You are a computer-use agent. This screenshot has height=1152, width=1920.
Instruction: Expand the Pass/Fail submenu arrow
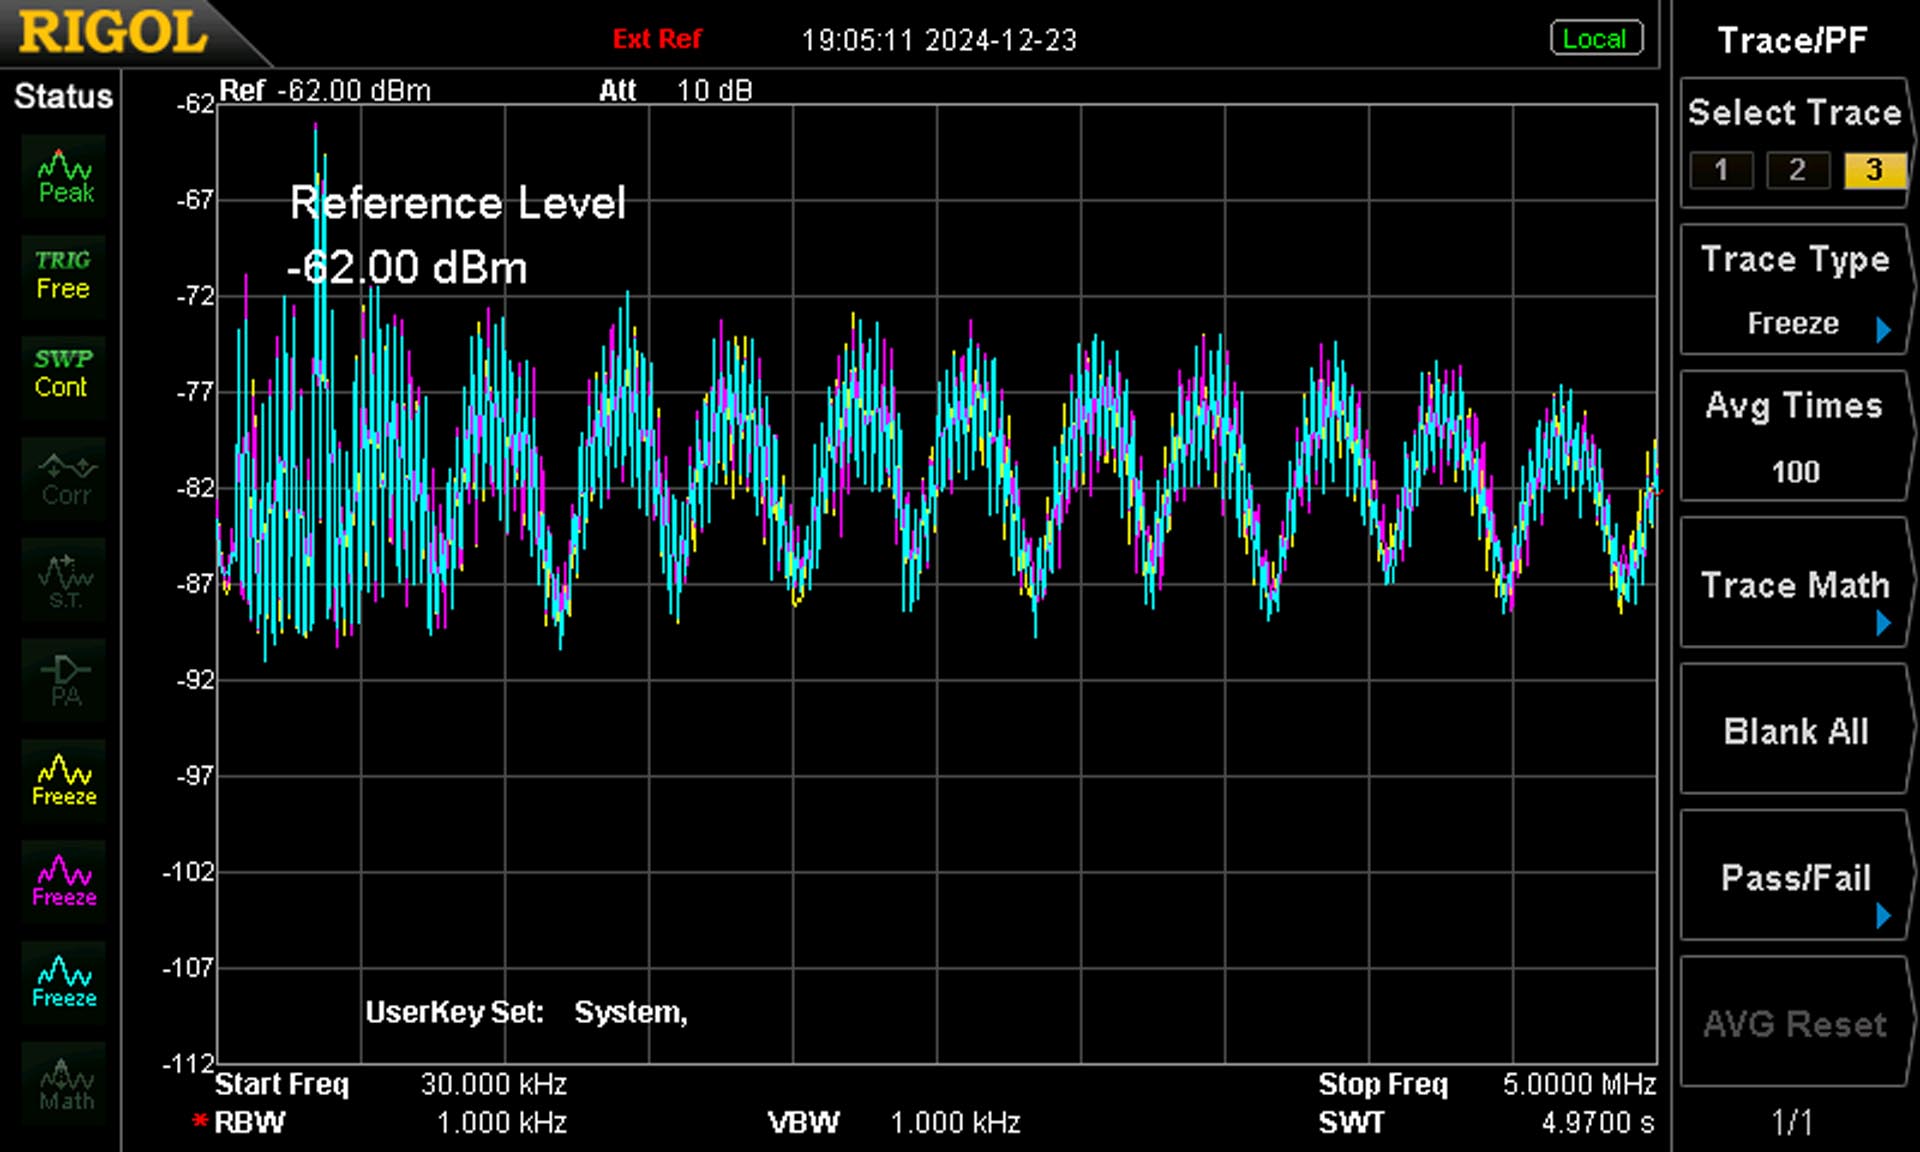[1884, 915]
